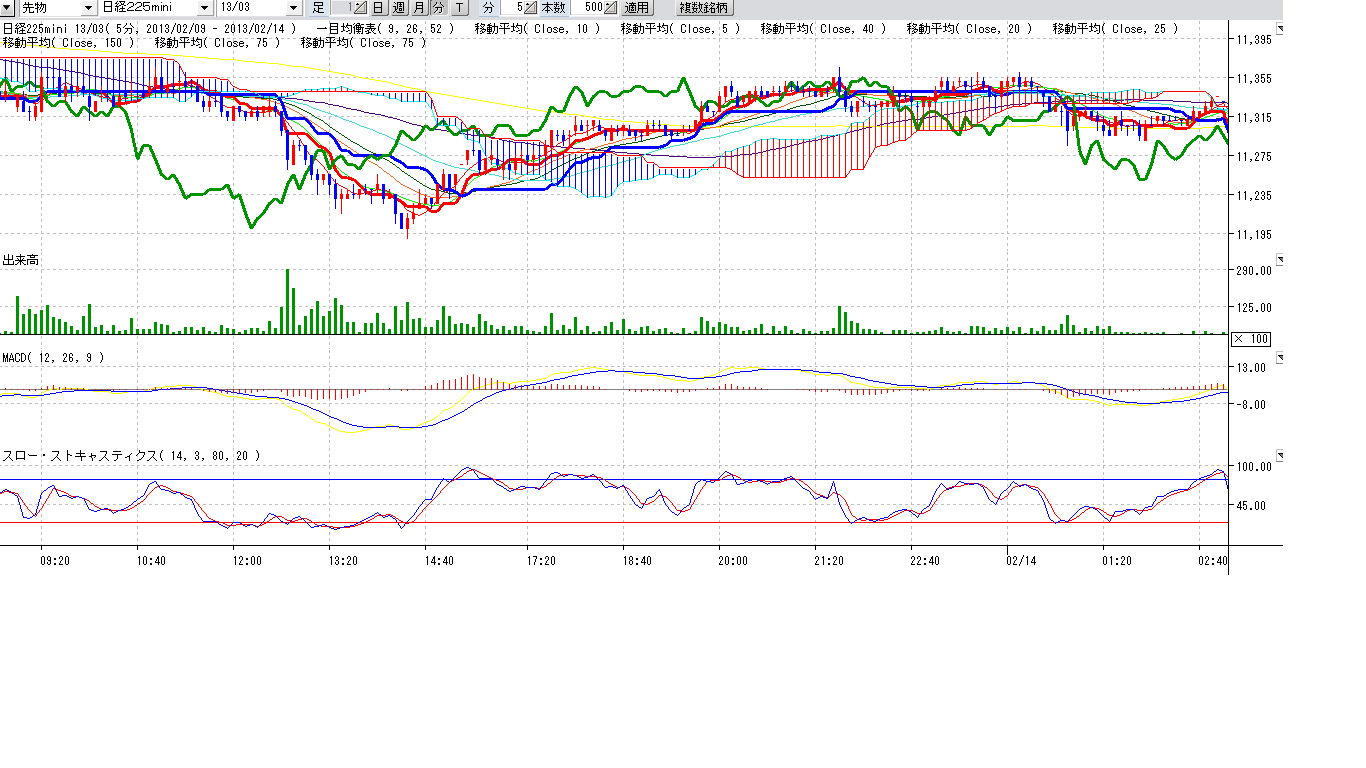Switch to 月 monthly timeframe
This screenshot has height=768, width=1366.
tap(419, 8)
